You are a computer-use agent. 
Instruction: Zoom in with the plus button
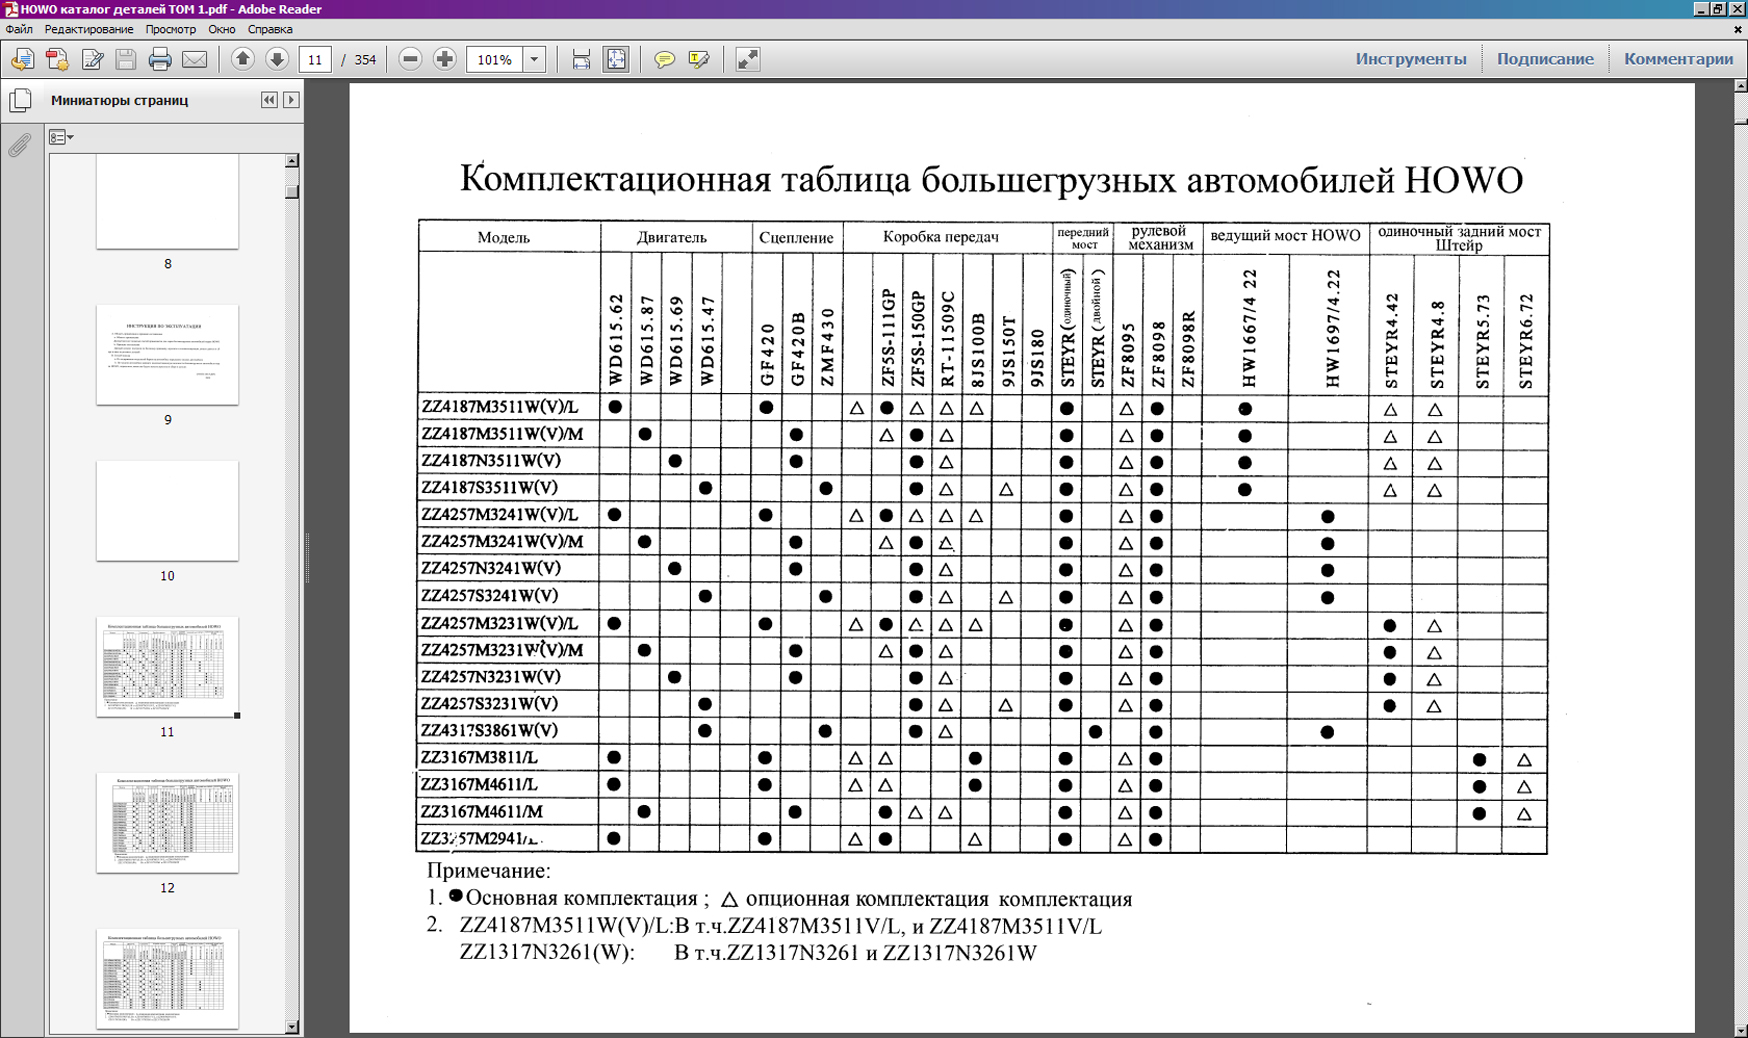tap(445, 60)
